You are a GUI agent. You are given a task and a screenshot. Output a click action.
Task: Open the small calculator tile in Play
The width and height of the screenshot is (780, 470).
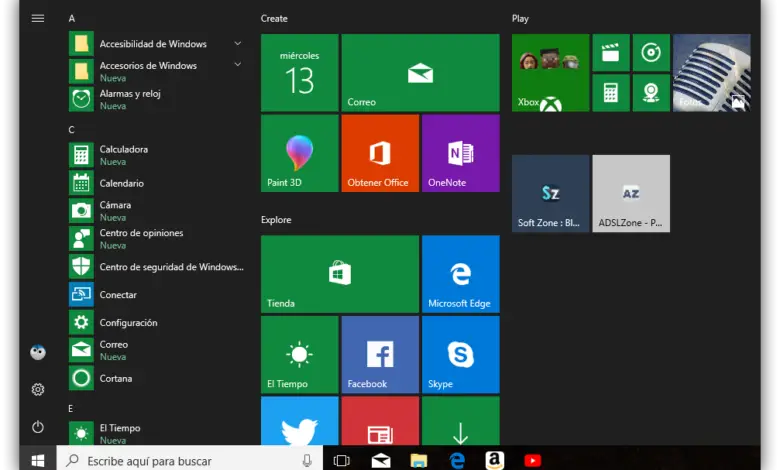pos(611,93)
